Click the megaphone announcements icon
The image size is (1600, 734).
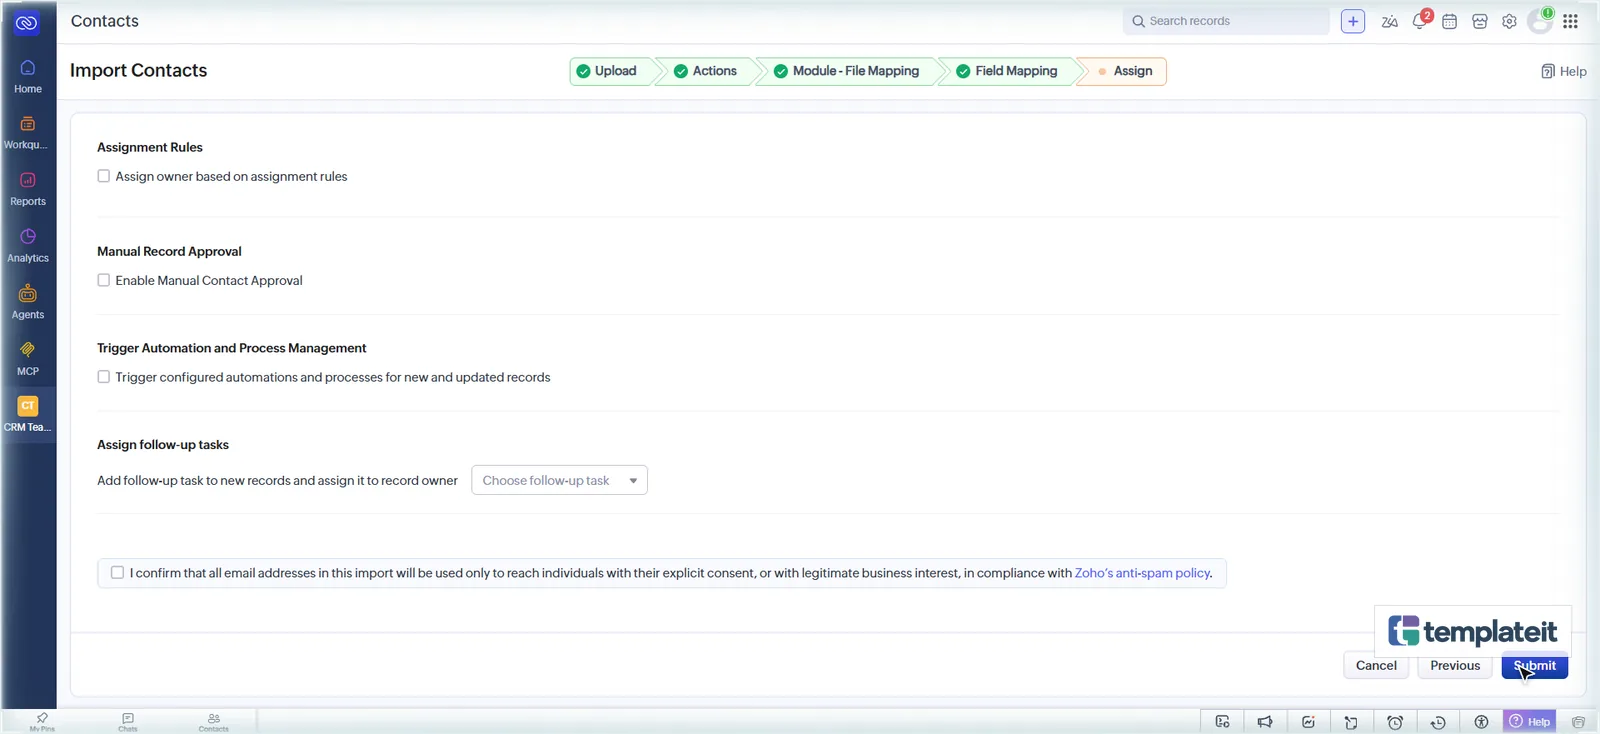coord(1265,722)
